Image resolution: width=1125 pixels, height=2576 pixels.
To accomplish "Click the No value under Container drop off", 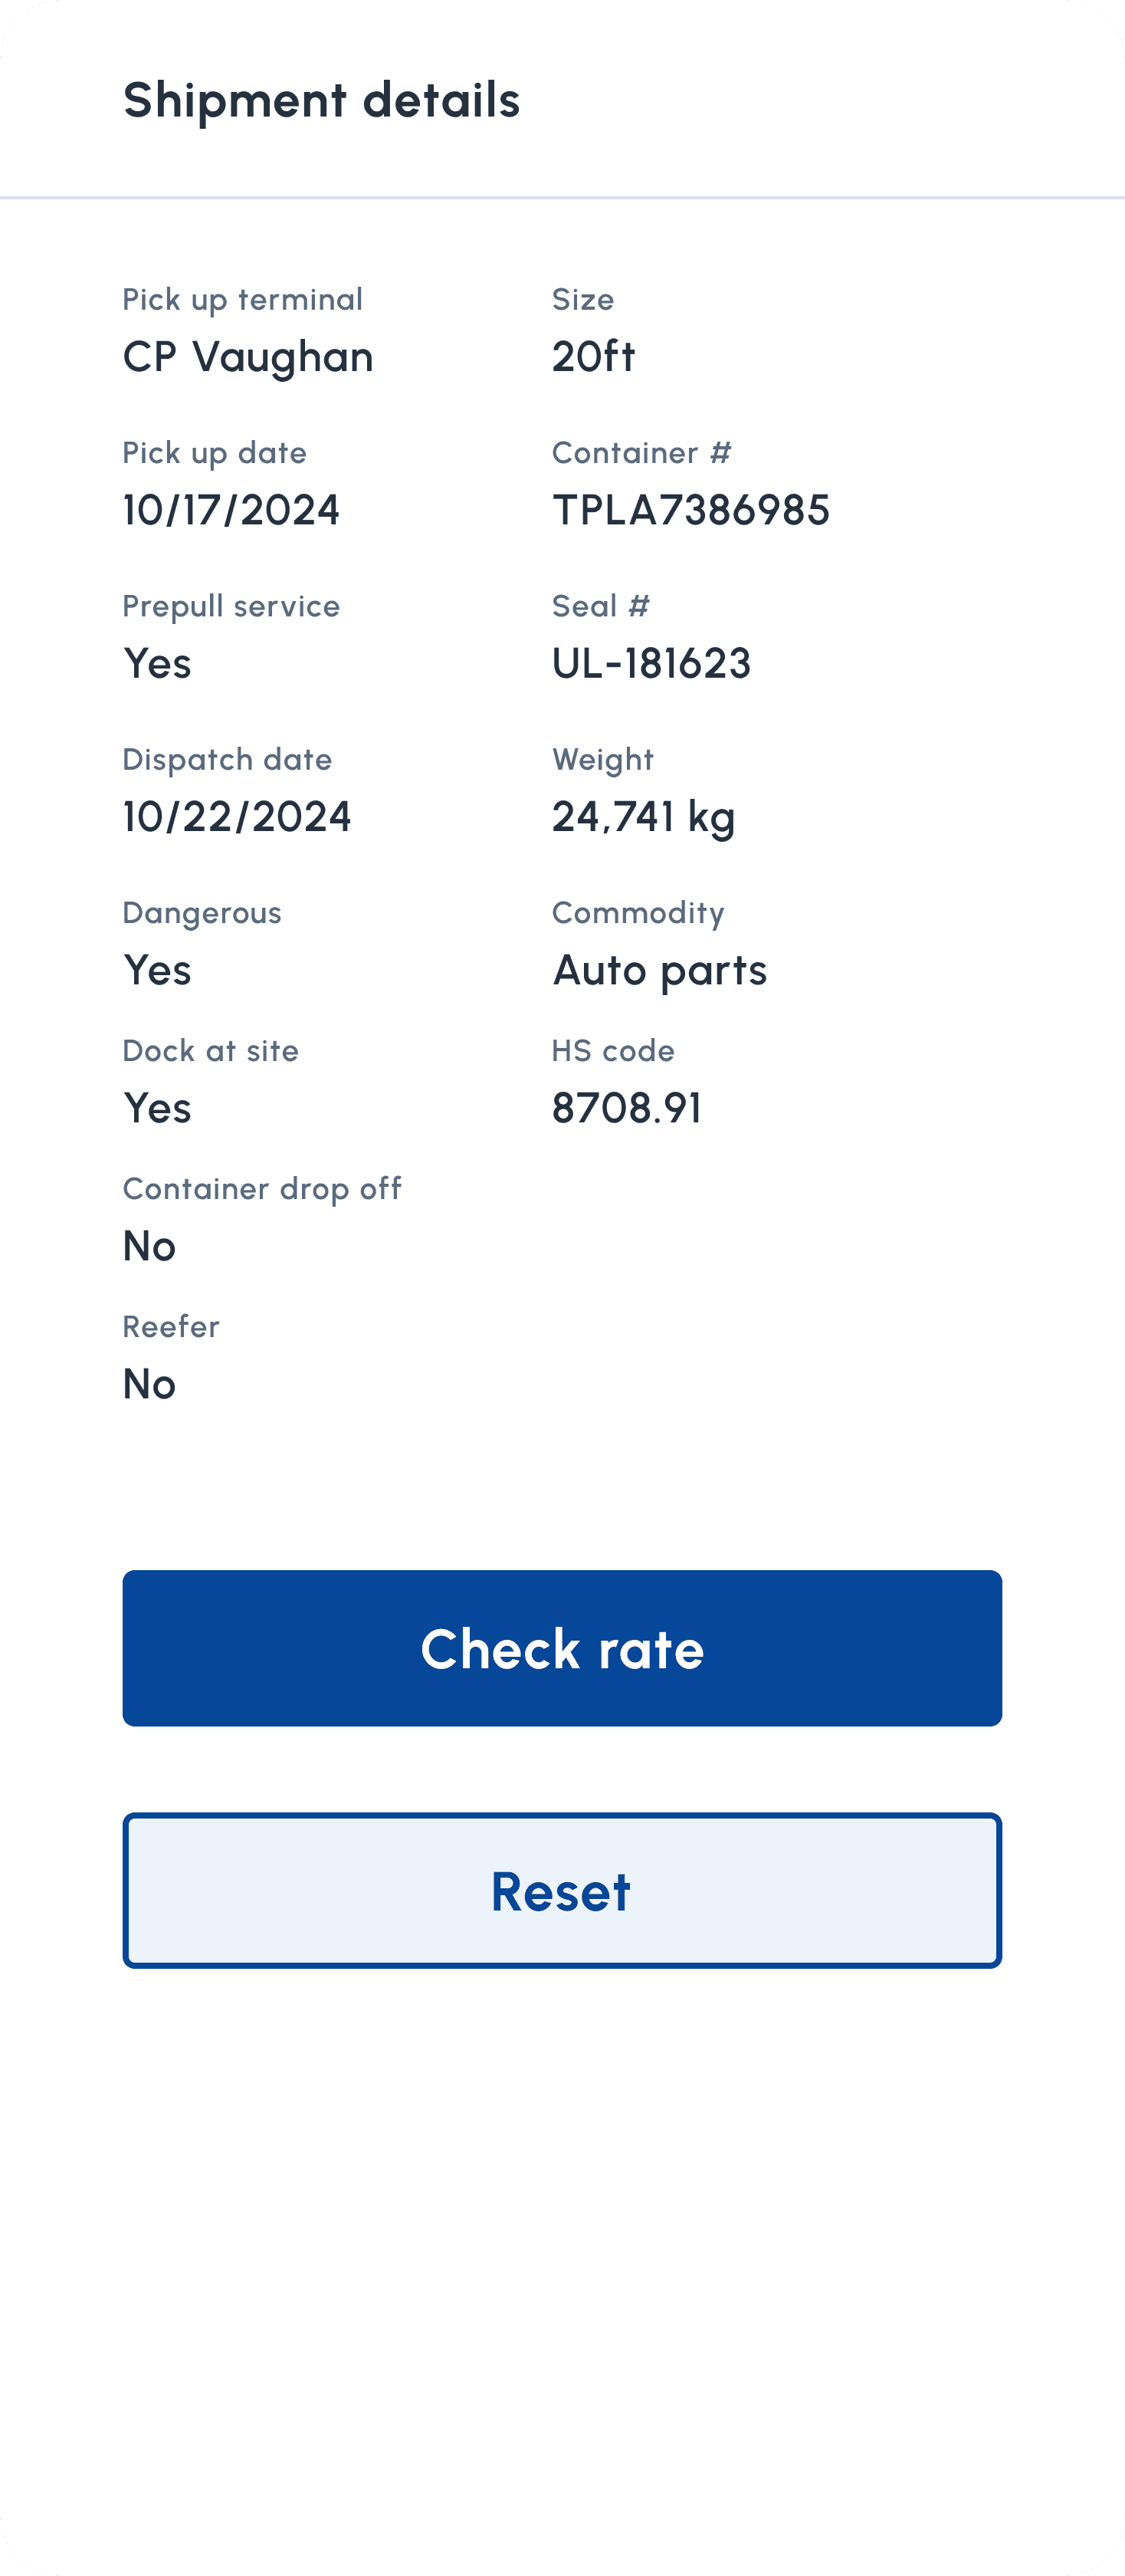I will 149,1246.
